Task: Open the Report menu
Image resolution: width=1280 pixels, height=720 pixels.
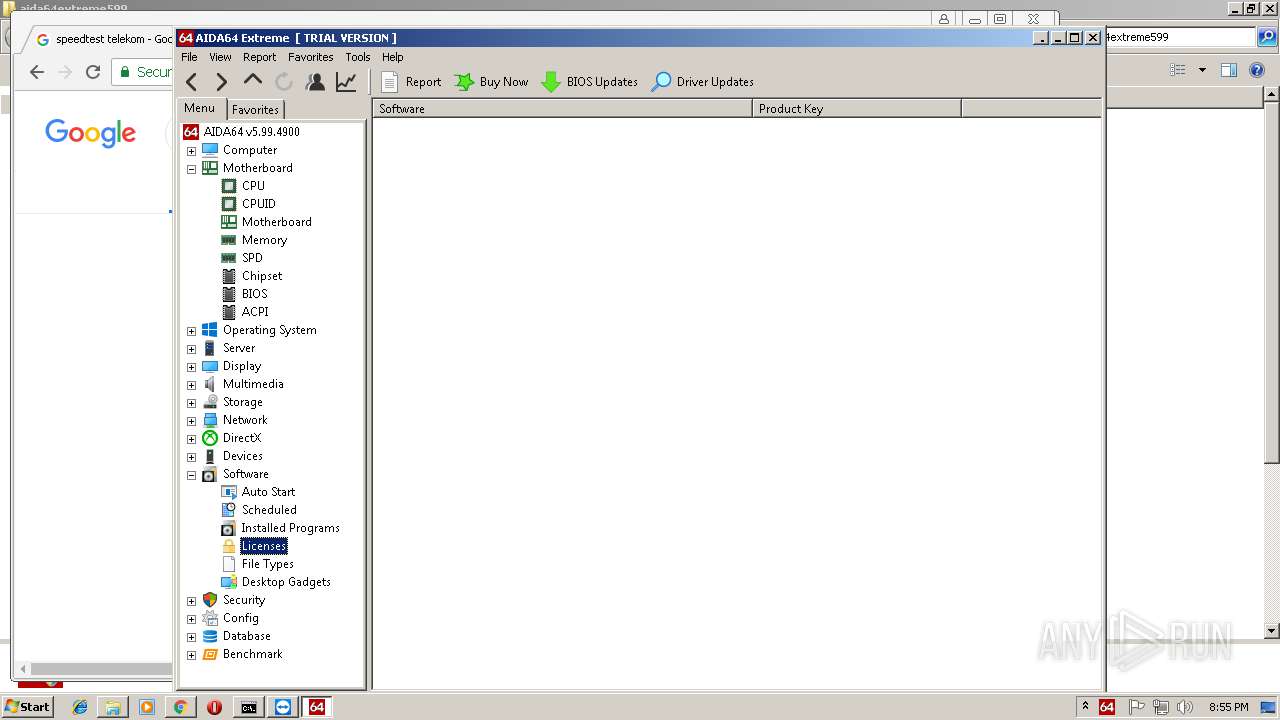Action: (259, 57)
